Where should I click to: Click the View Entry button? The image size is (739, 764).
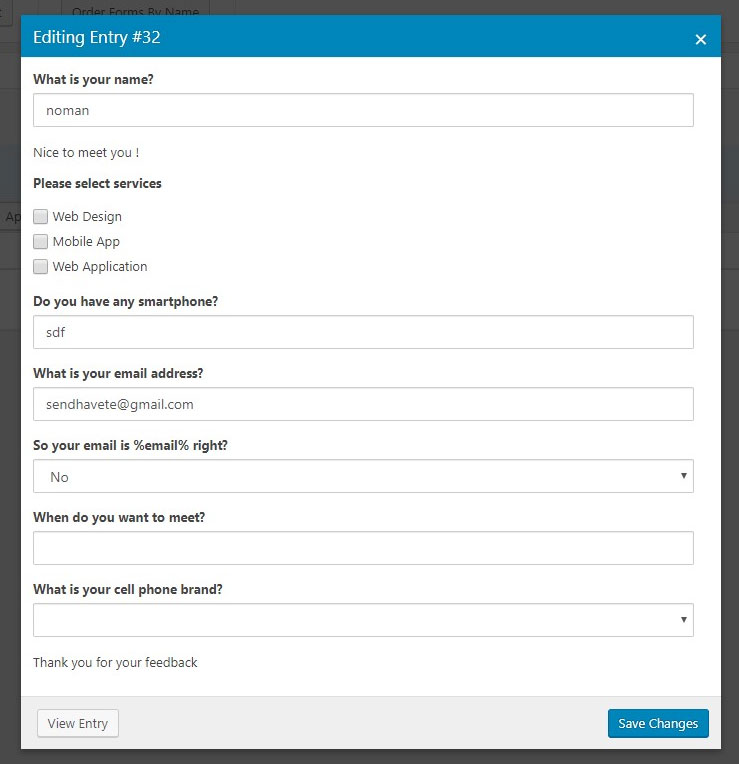tap(78, 723)
